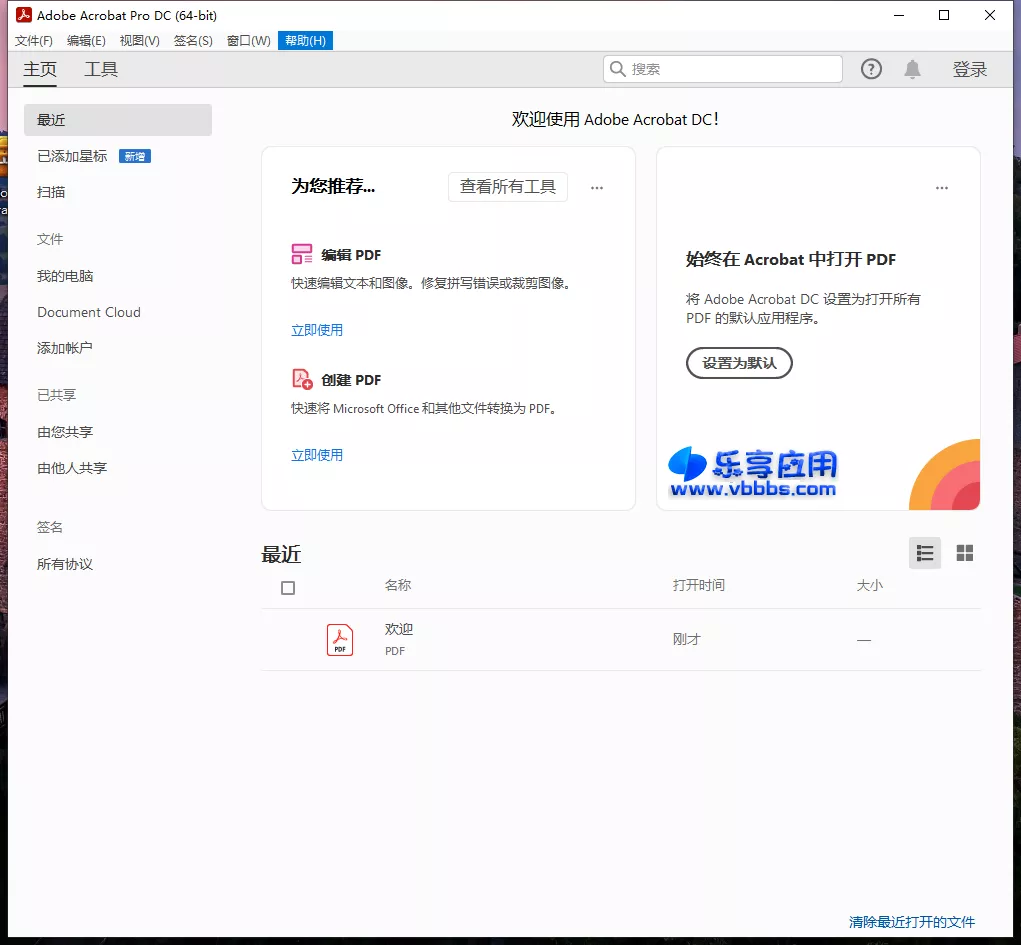Click the 新增 badge next to 已添加星标
The image size is (1021, 945).
point(135,156)
